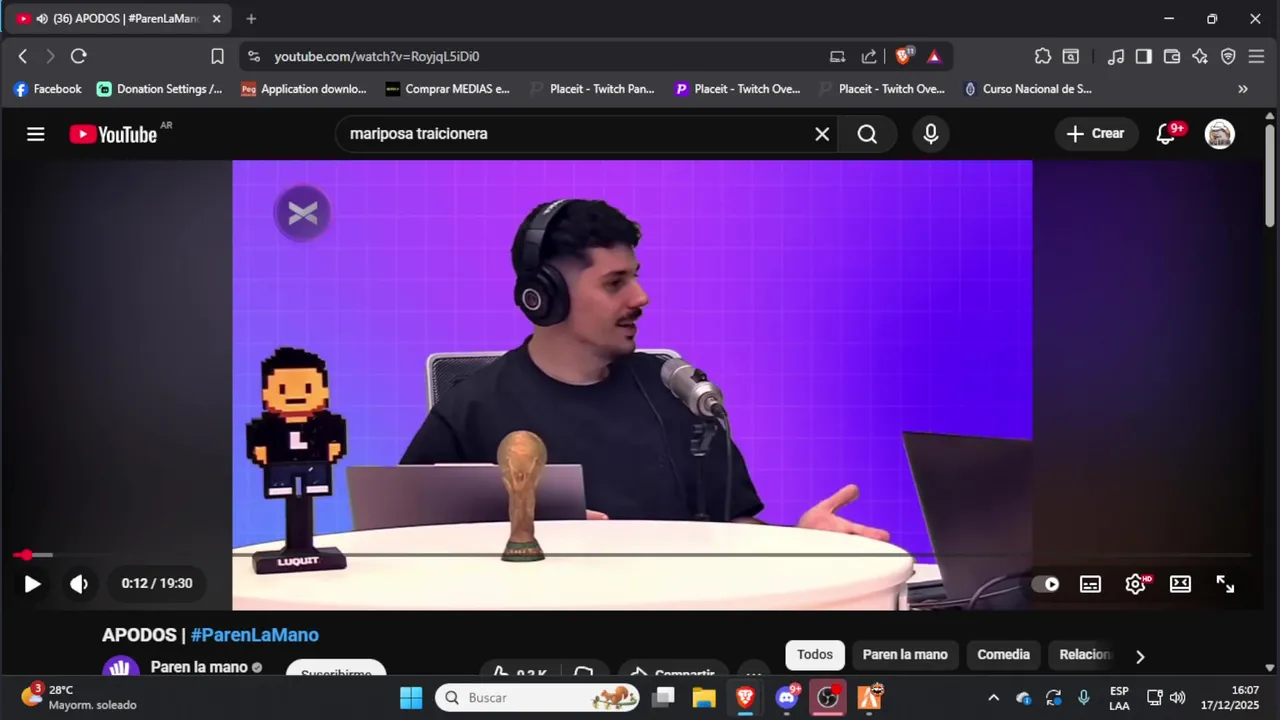This screenshot has width=1280, height=720.
Task: Play the video
Action: point(32,584)
